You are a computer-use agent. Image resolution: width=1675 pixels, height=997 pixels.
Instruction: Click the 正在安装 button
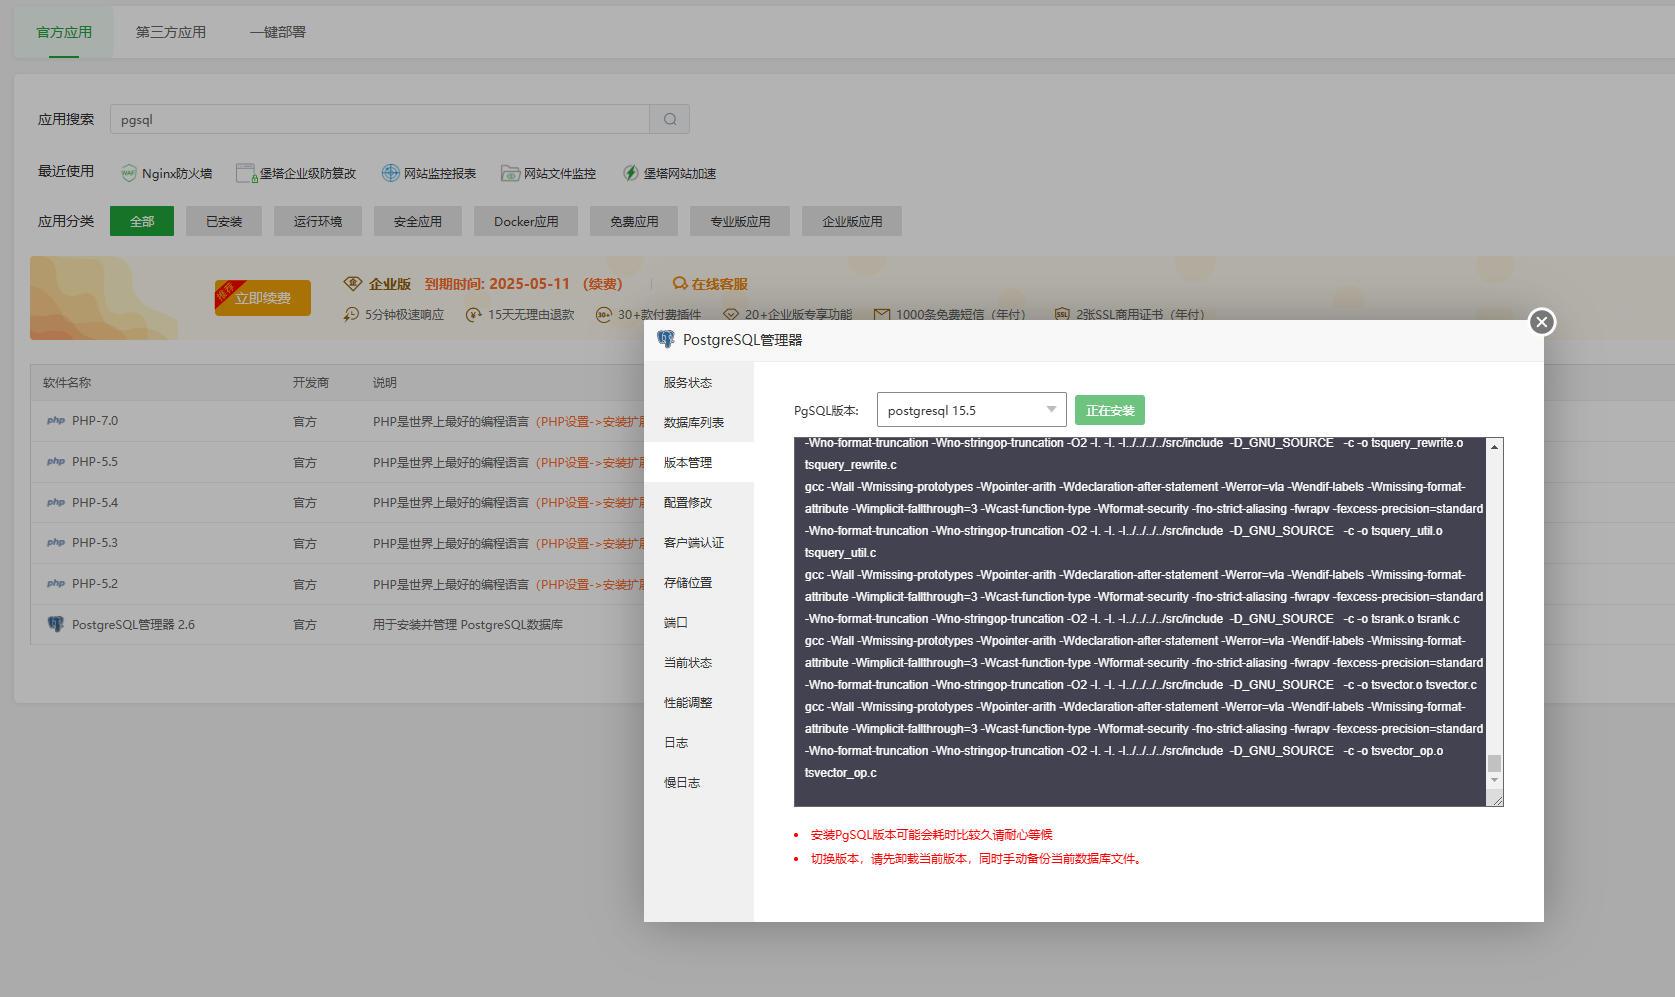[1110, 410]
